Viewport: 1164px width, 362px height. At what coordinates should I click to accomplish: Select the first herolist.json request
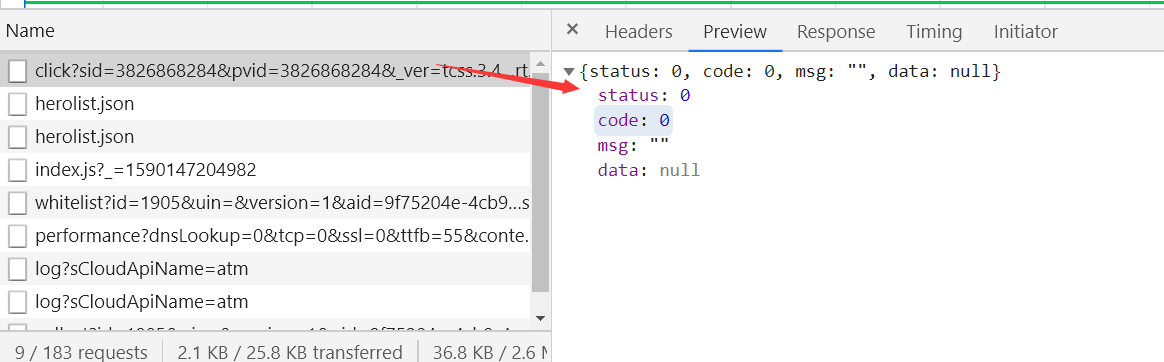point(266,104)
